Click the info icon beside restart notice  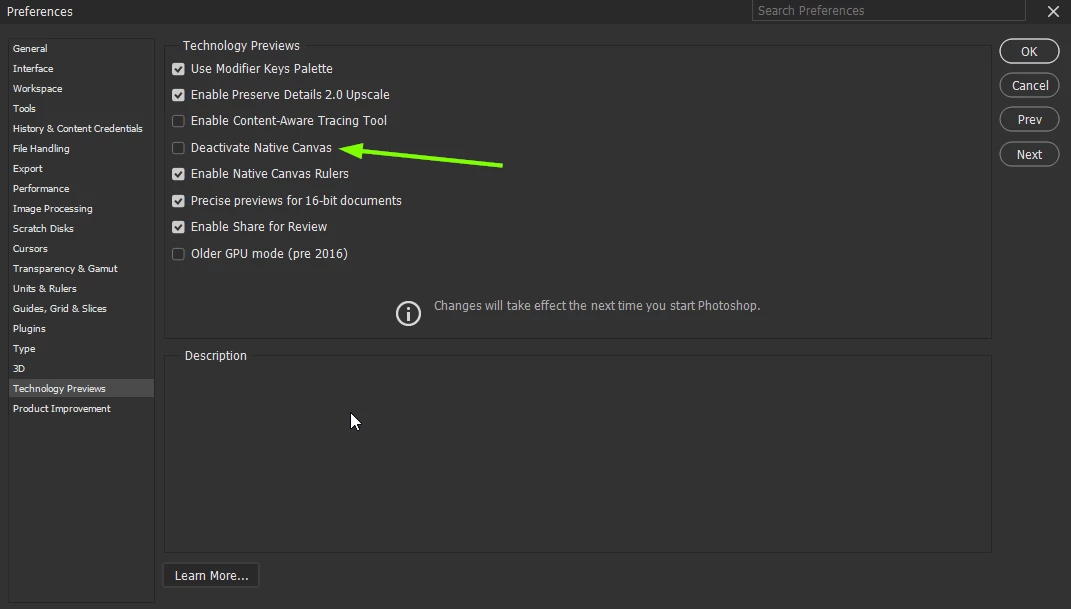coord(408,313)
